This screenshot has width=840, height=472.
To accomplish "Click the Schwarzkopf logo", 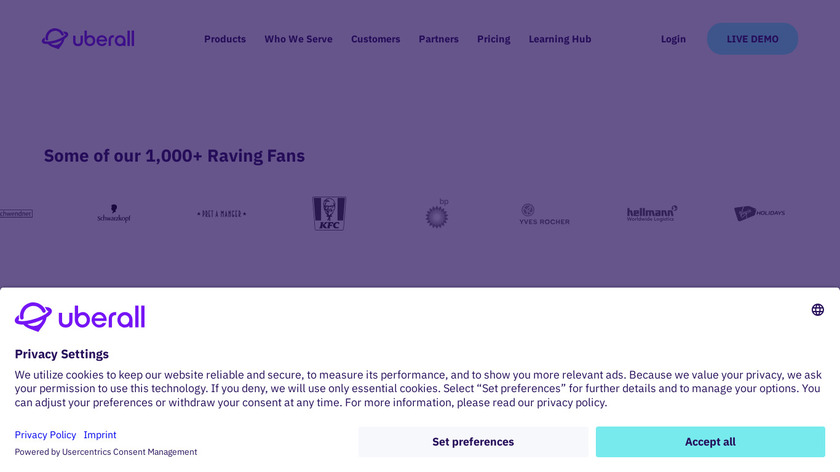I will (113, 214).
